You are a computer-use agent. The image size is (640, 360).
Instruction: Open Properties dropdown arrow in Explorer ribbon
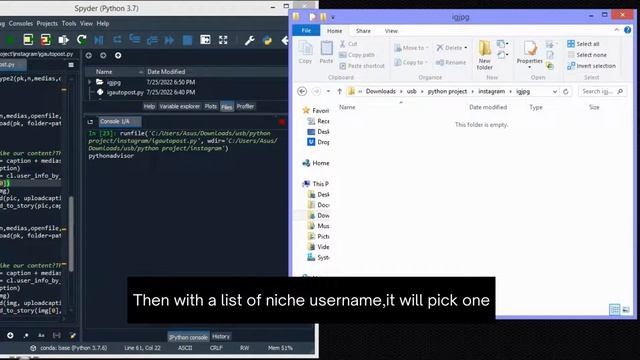529,67
